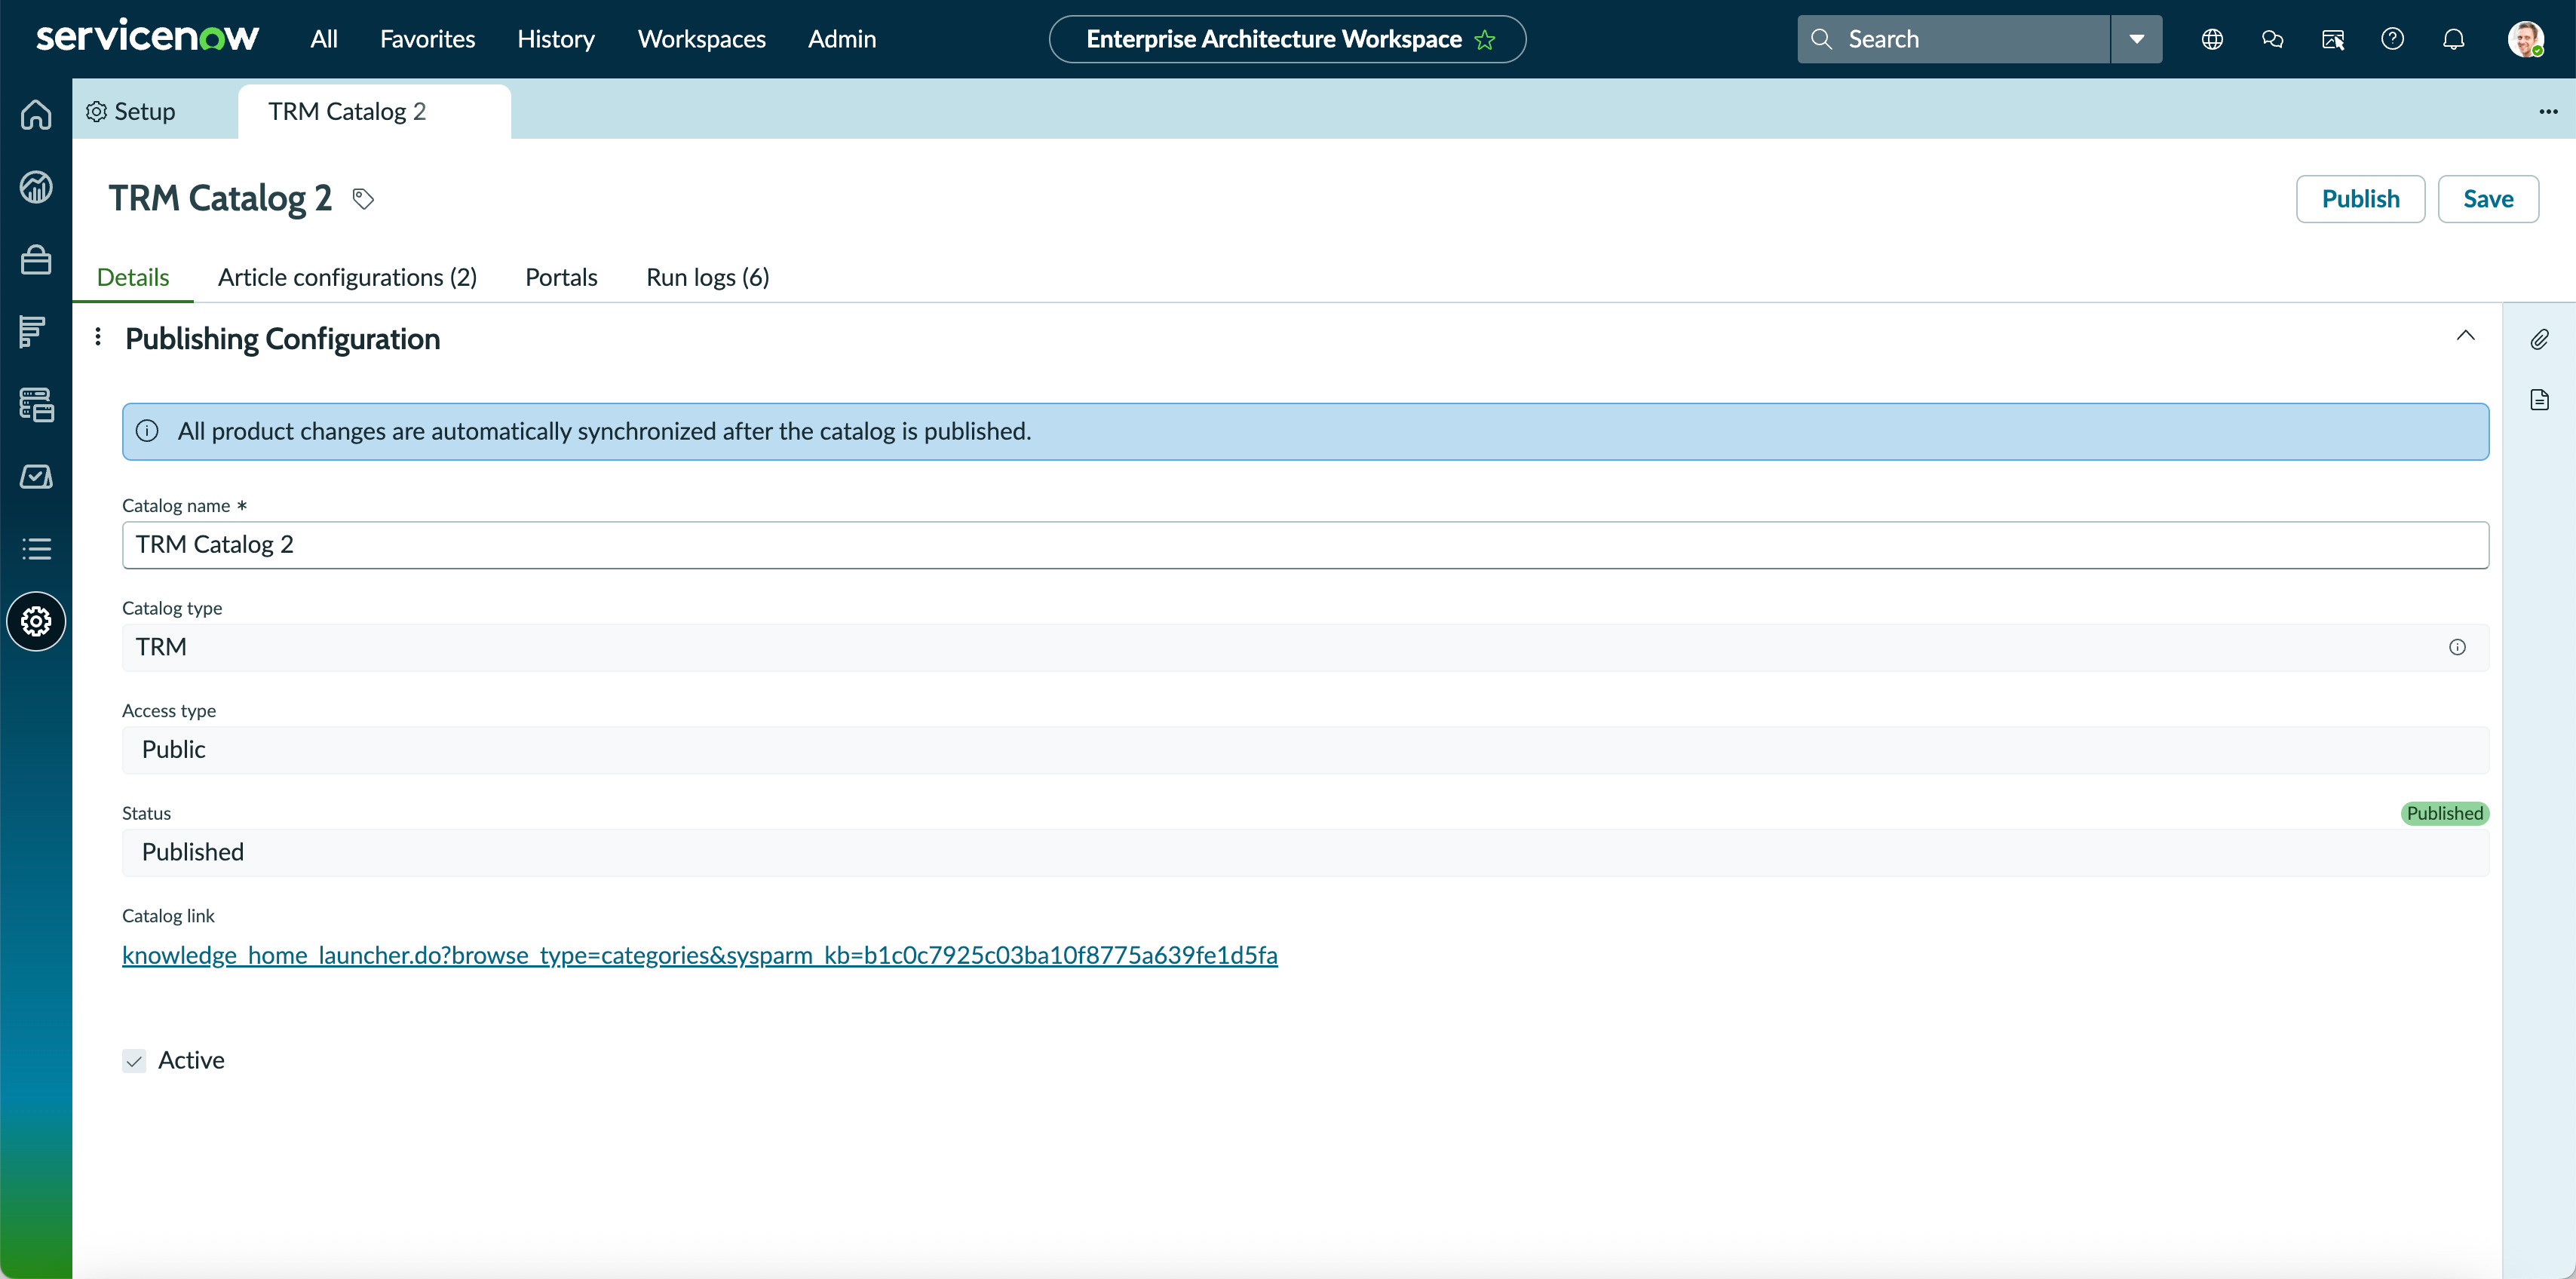Click the TRM Catalog 2 page heading

[x=220, y=198]
